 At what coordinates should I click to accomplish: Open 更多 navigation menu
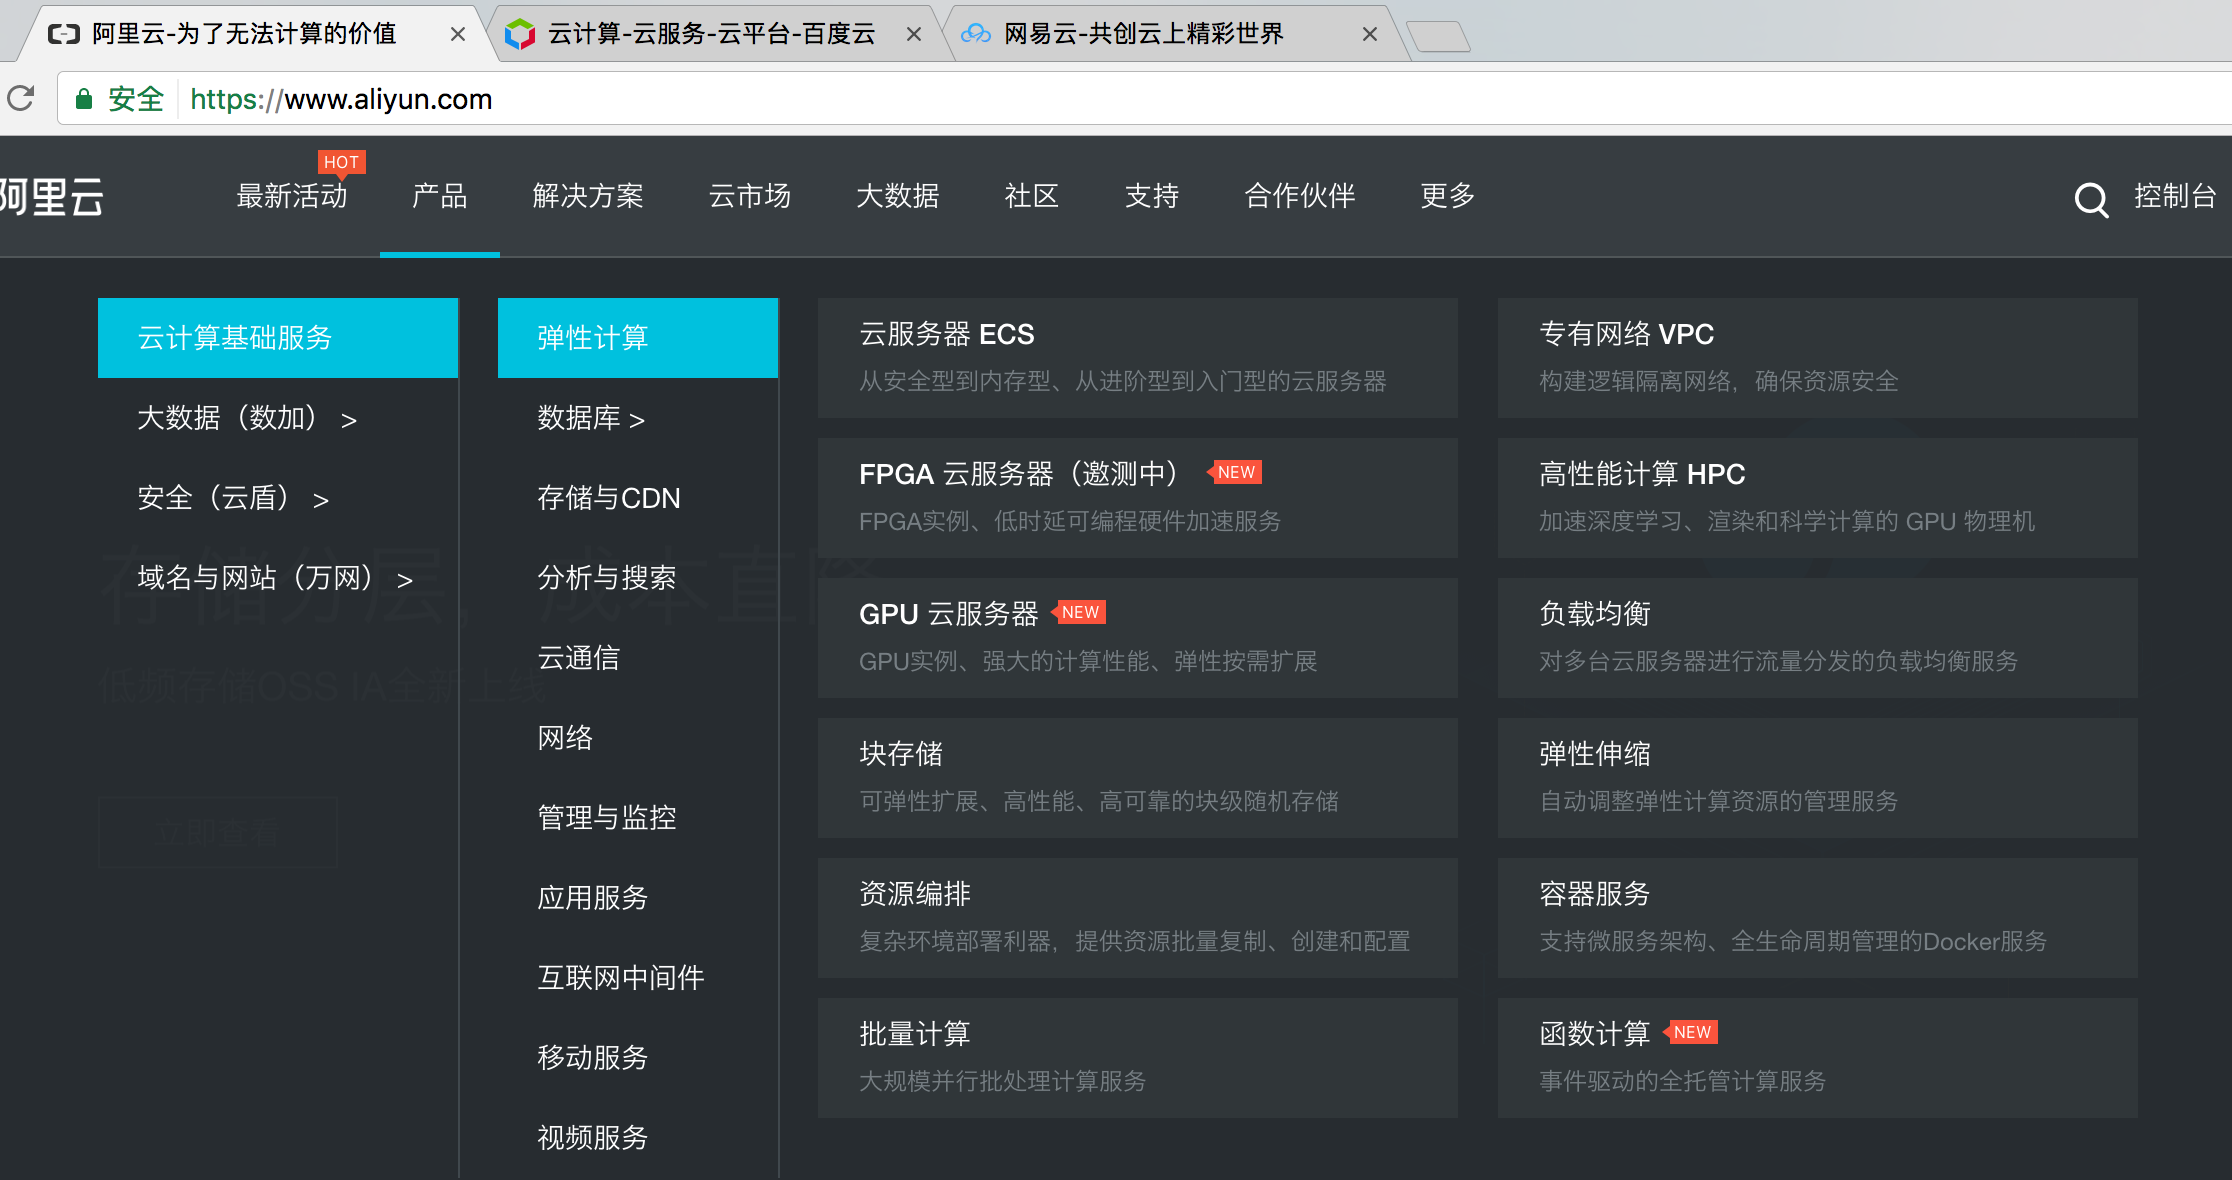(x=1448, y=196)
